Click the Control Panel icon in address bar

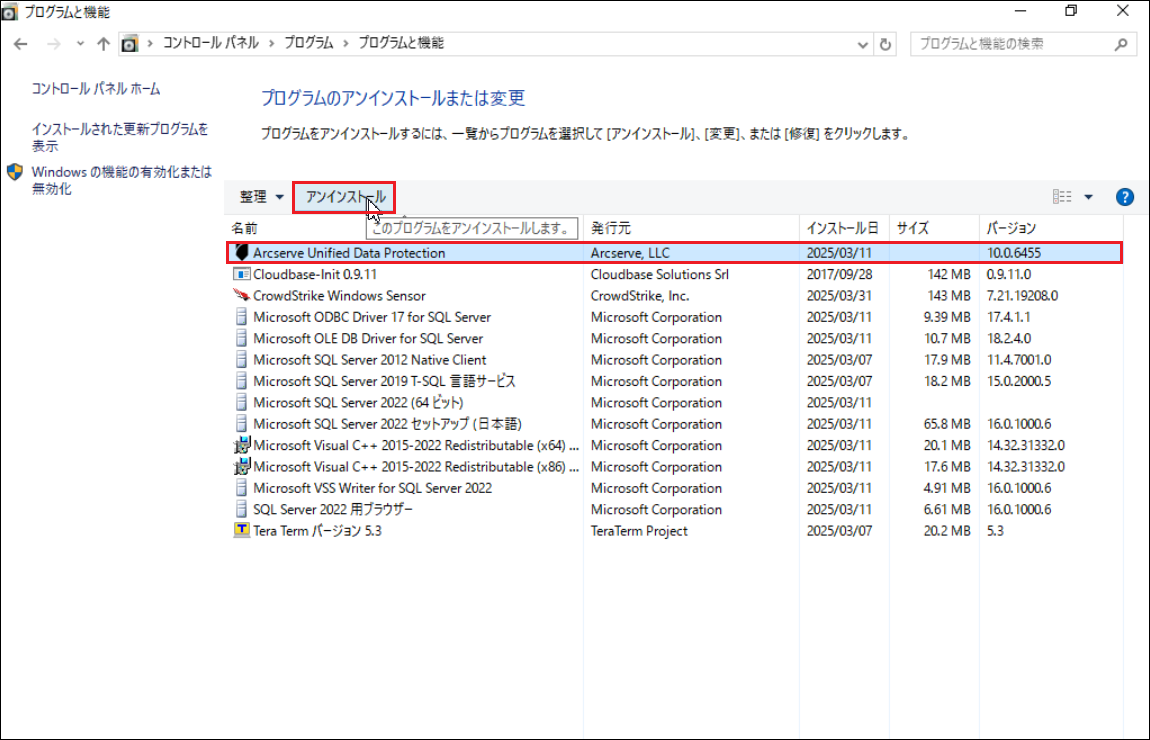pos(129,44)
